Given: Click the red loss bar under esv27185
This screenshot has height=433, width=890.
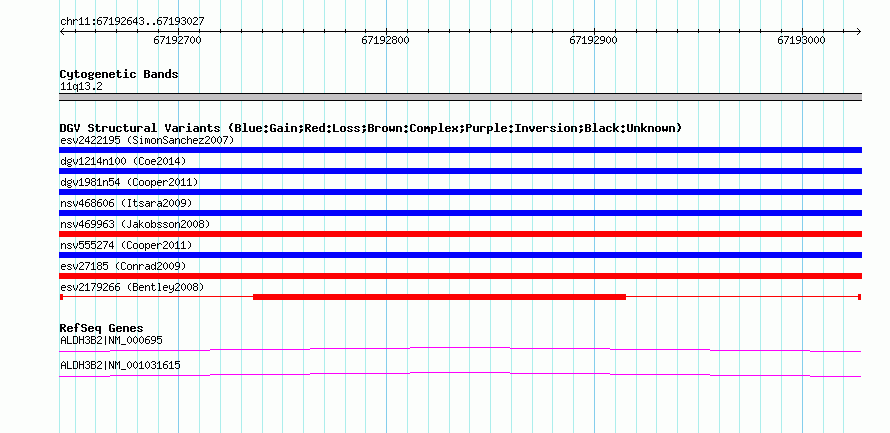Looking at the screenshot, I should pos(460,276).
